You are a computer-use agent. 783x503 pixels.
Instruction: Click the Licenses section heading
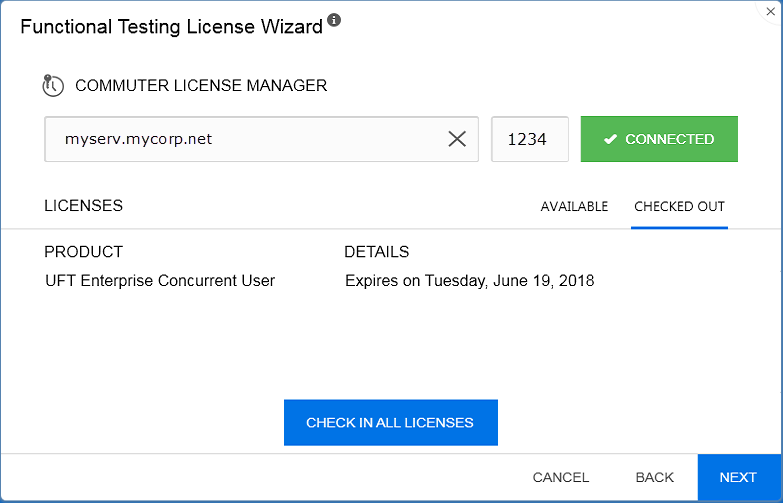[x=84, y=206]
